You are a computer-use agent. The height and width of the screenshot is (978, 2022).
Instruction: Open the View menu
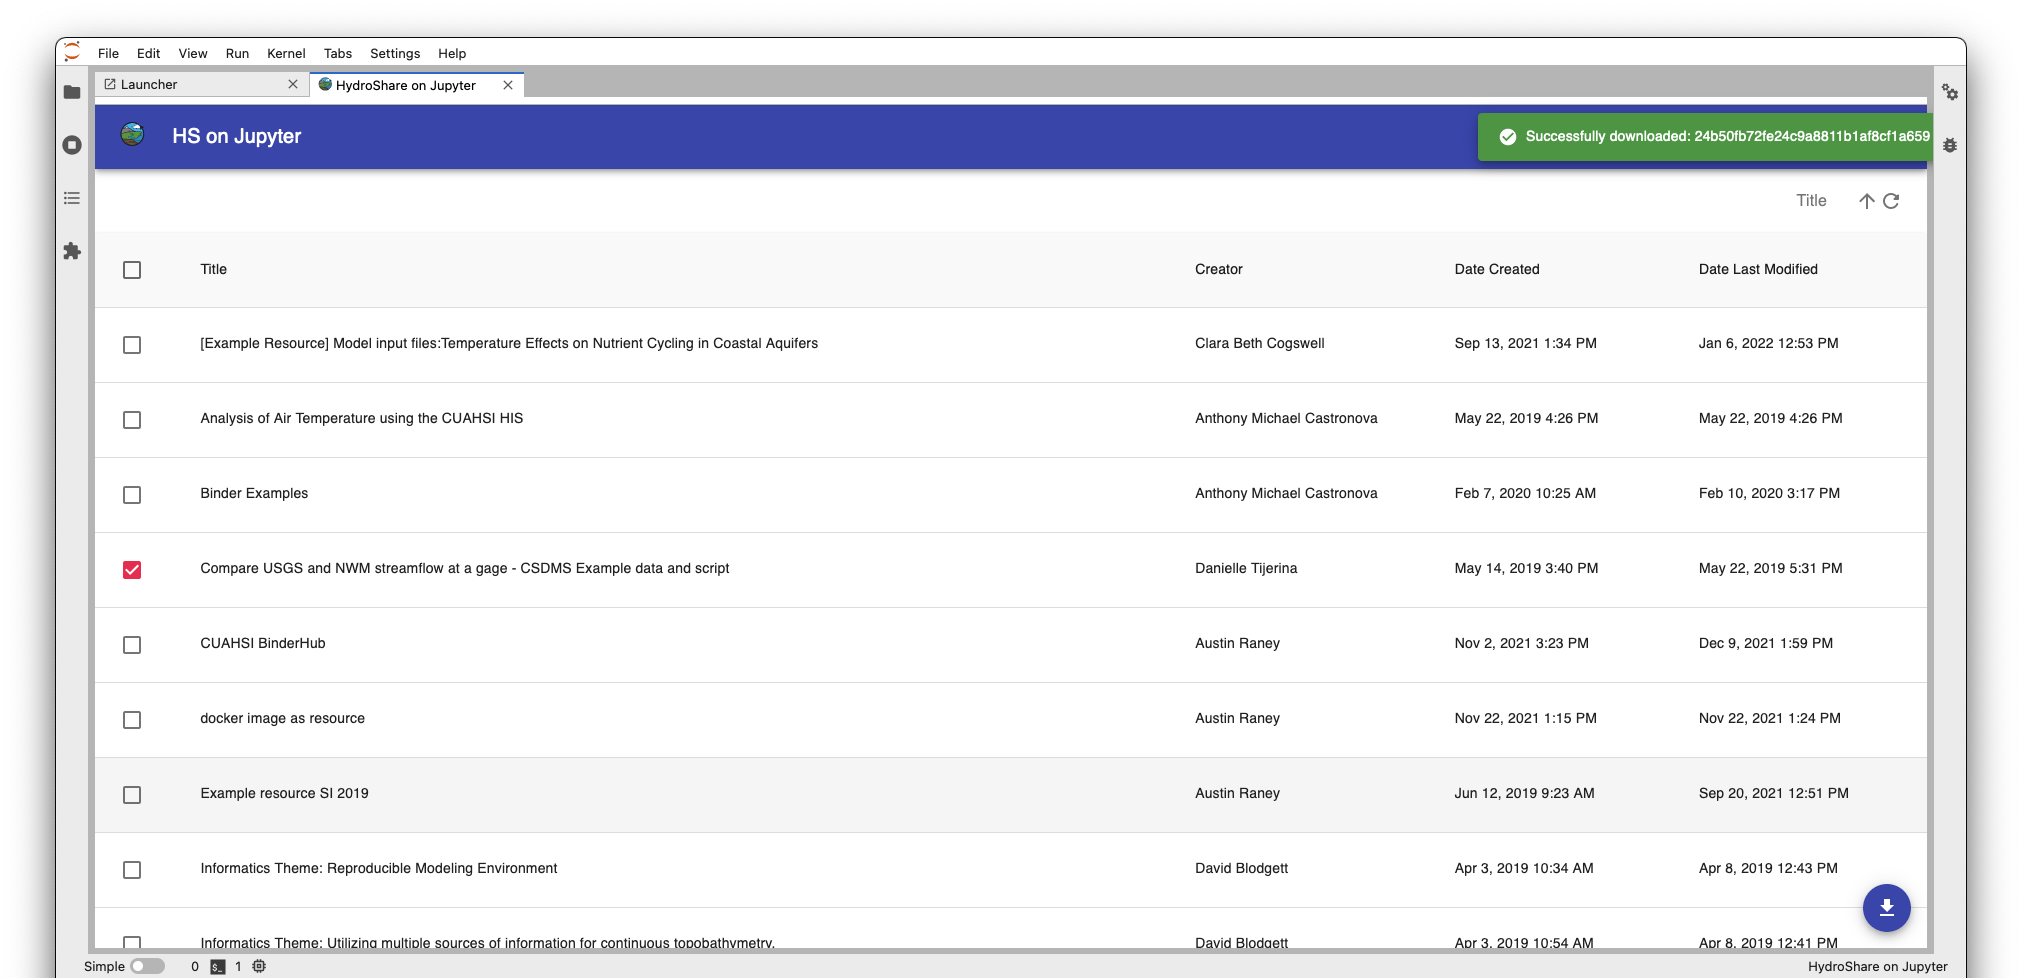point(193,53)
